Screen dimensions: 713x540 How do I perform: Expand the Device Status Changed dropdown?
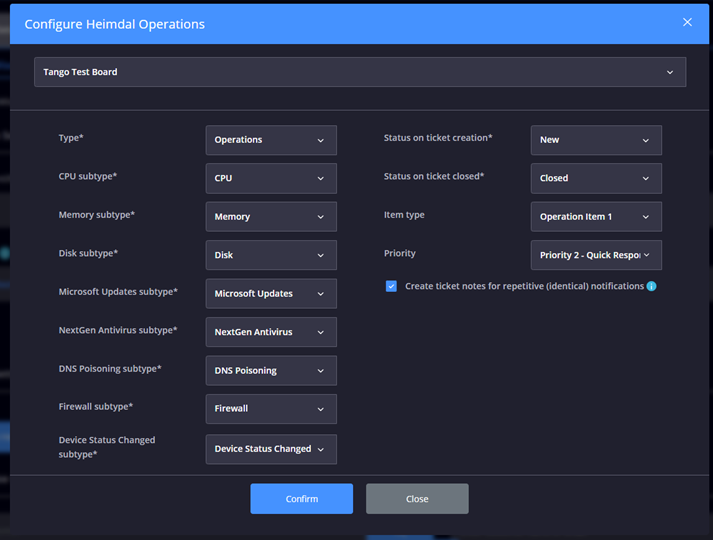(271, 449)
